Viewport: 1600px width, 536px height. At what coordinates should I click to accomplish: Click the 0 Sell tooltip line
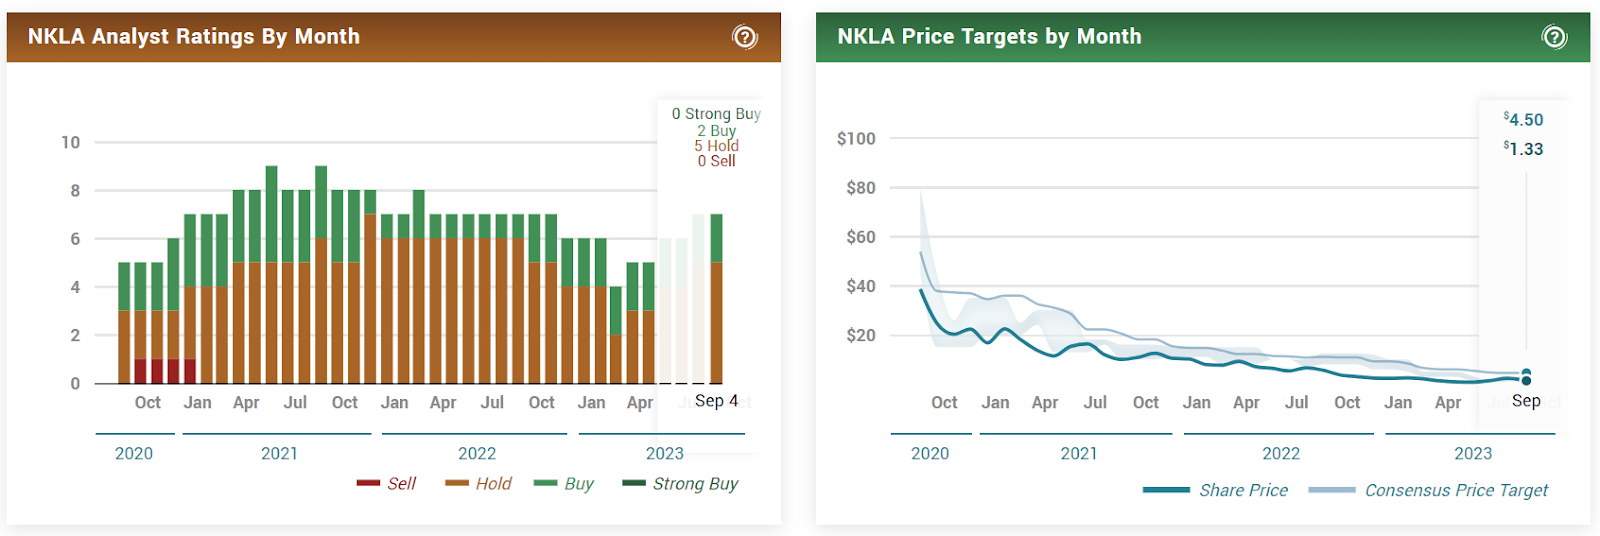point(716,160)
